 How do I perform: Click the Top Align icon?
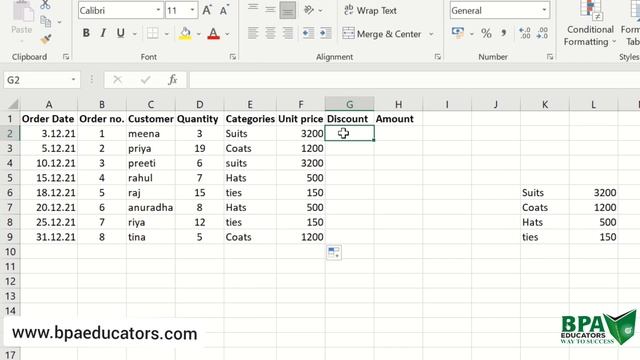tap(253, 9)
